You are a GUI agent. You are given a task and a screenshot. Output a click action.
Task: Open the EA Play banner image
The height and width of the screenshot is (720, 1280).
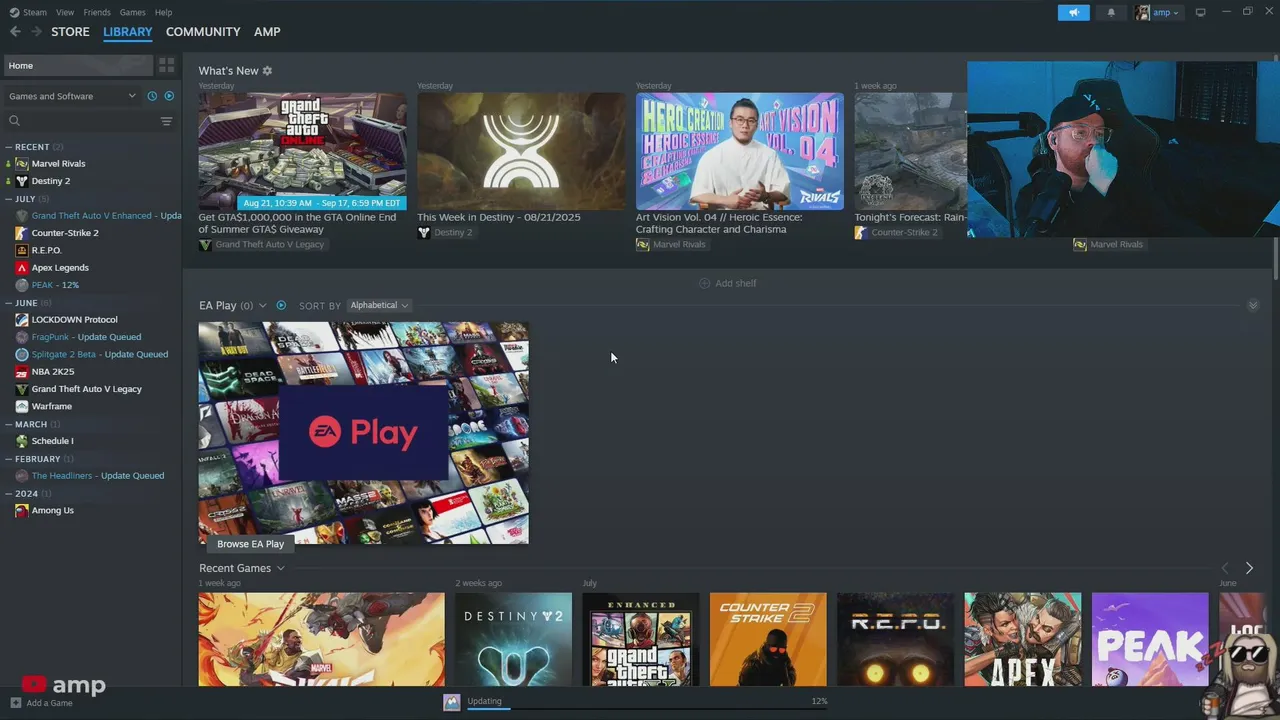pos(363,433)
